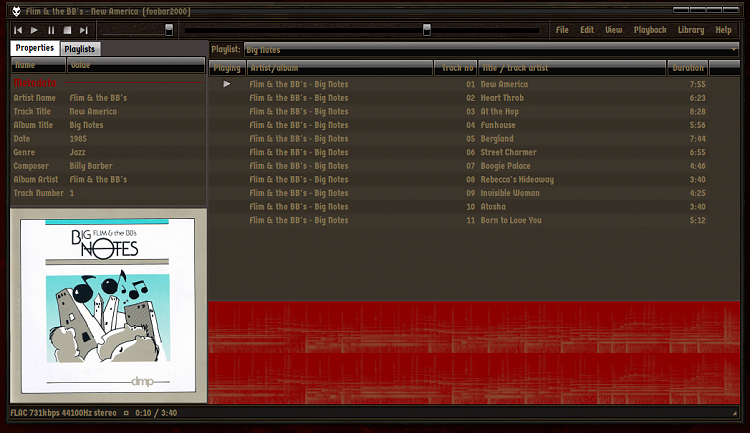This screenshot has height=433, width=750.
Task: Open the Edit menu
Action: click(x=587, y=30)
